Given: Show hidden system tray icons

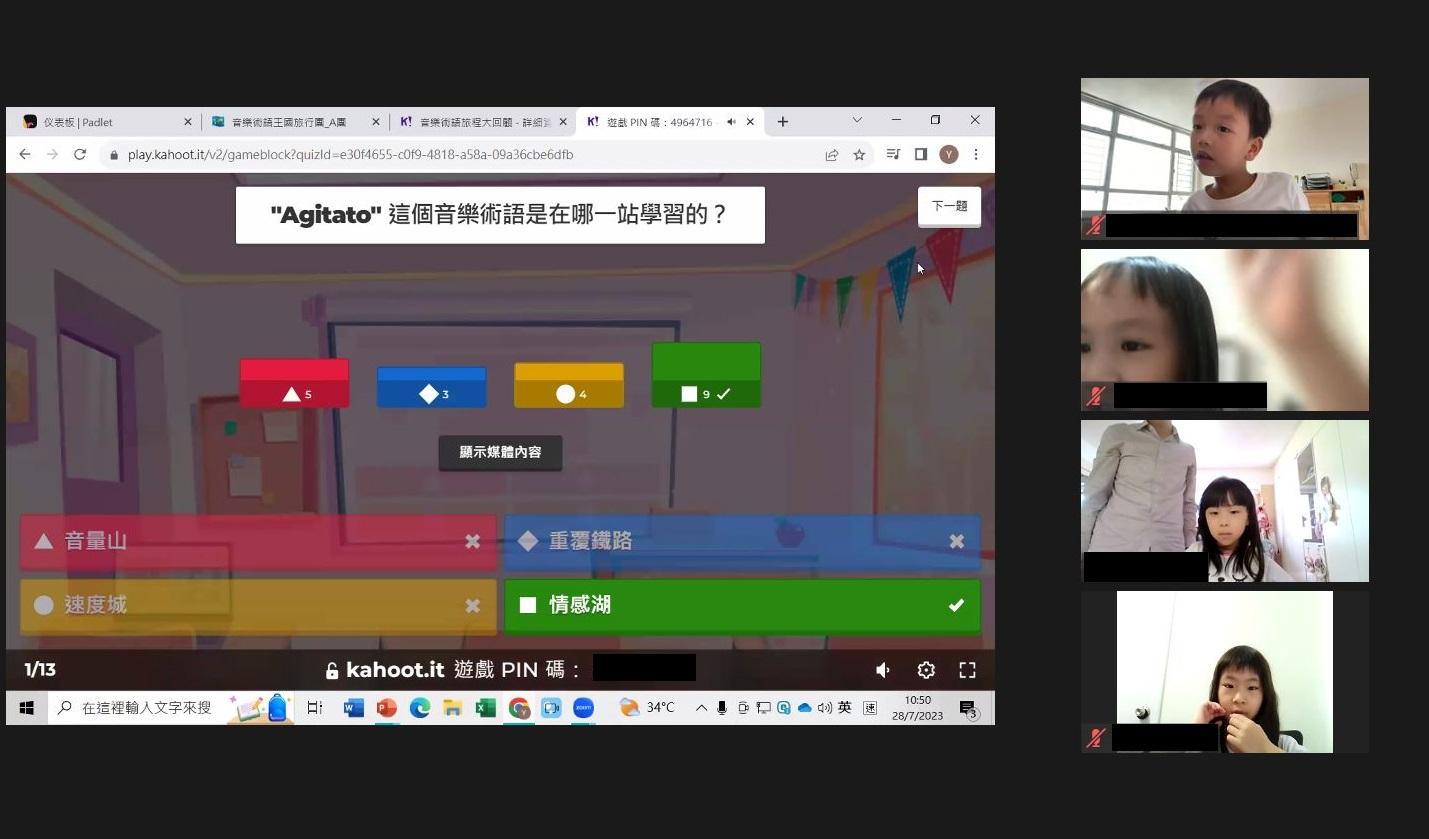Looking at the screenshot, I should click(x=701, y=708).
